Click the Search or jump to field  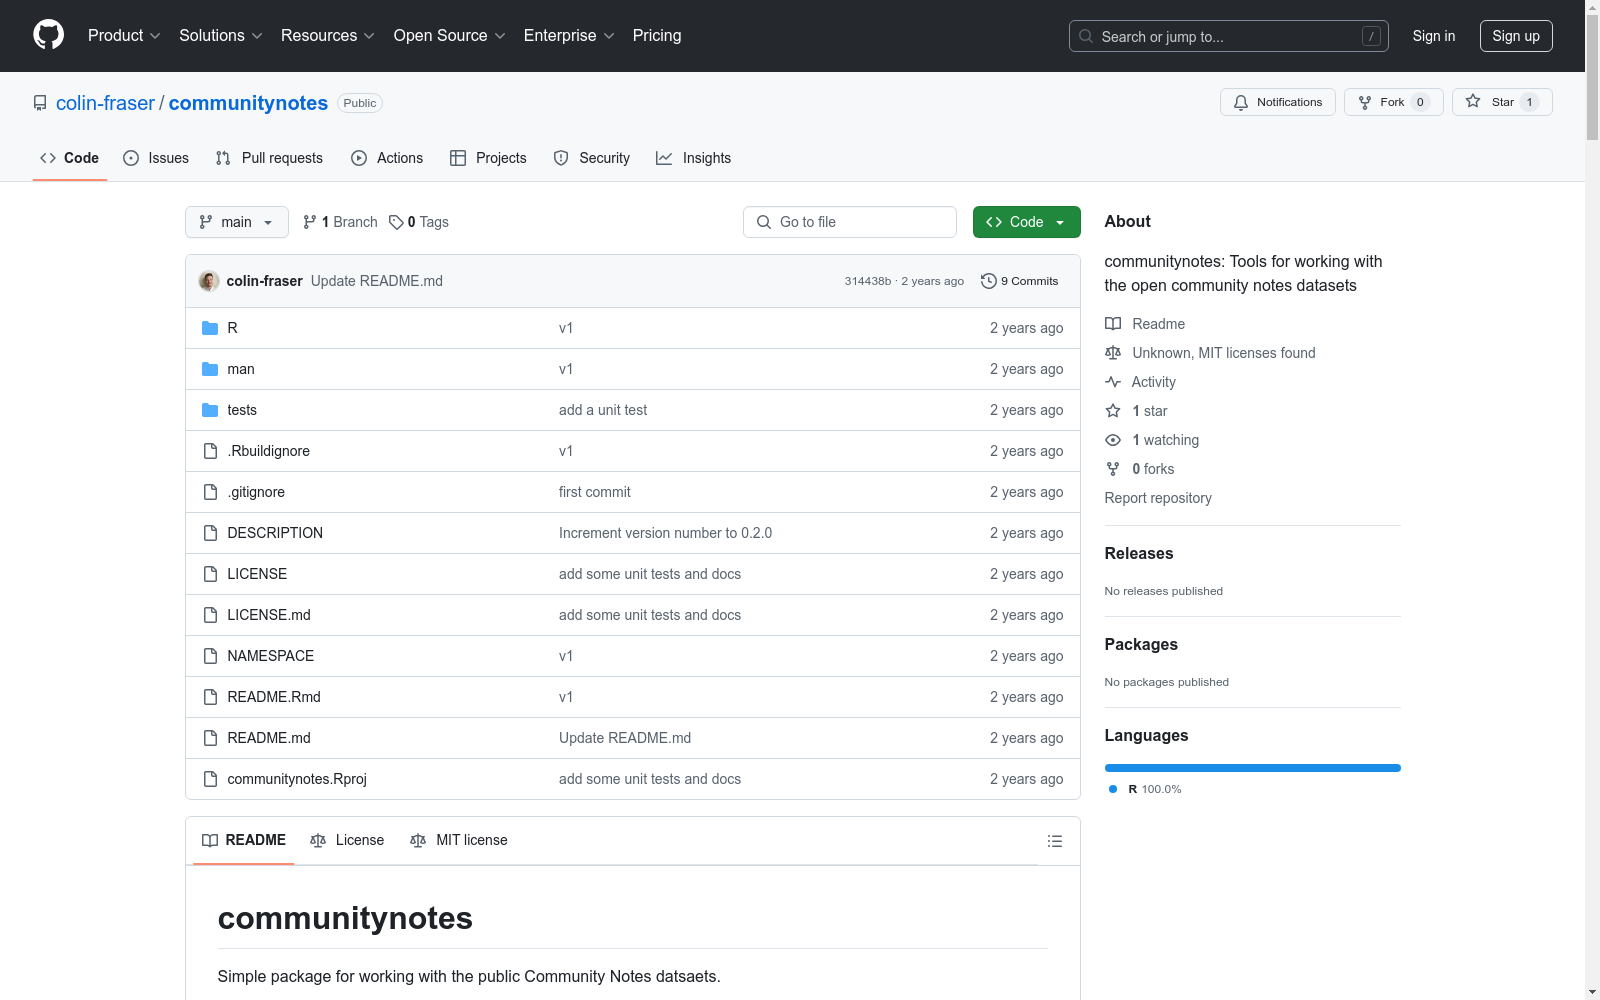coord(1229,36)
